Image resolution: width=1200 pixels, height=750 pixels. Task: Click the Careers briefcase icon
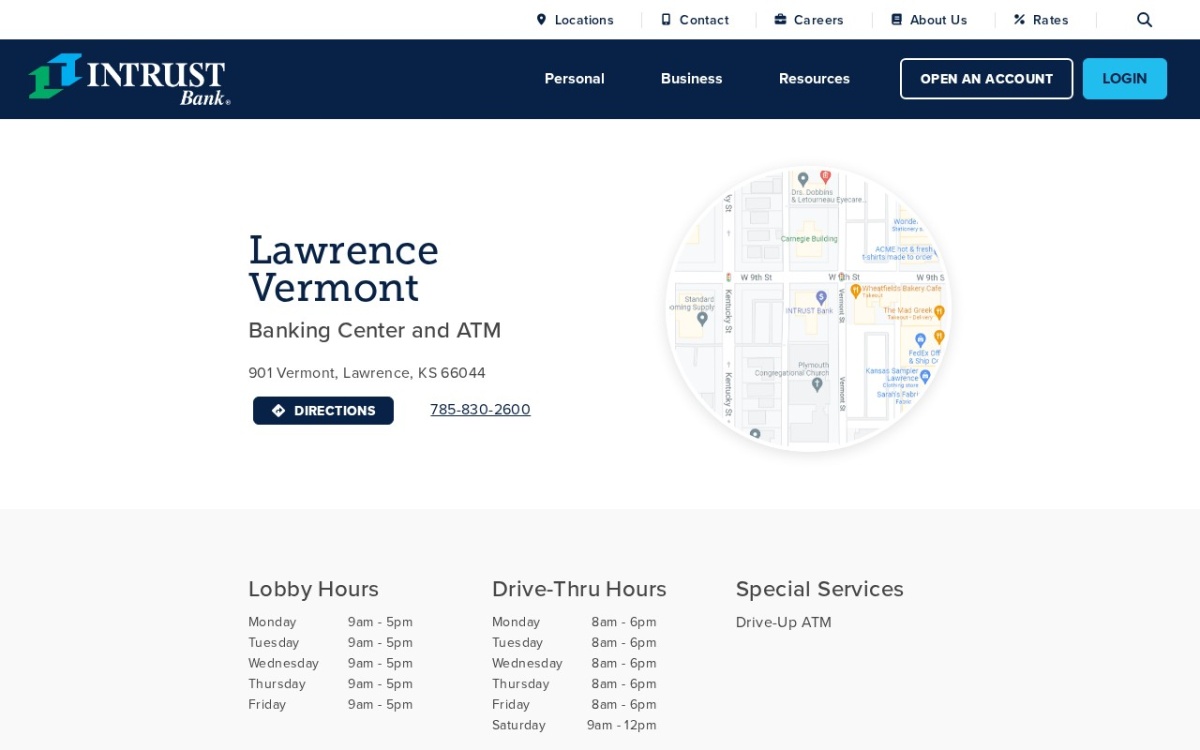(780, 20)
